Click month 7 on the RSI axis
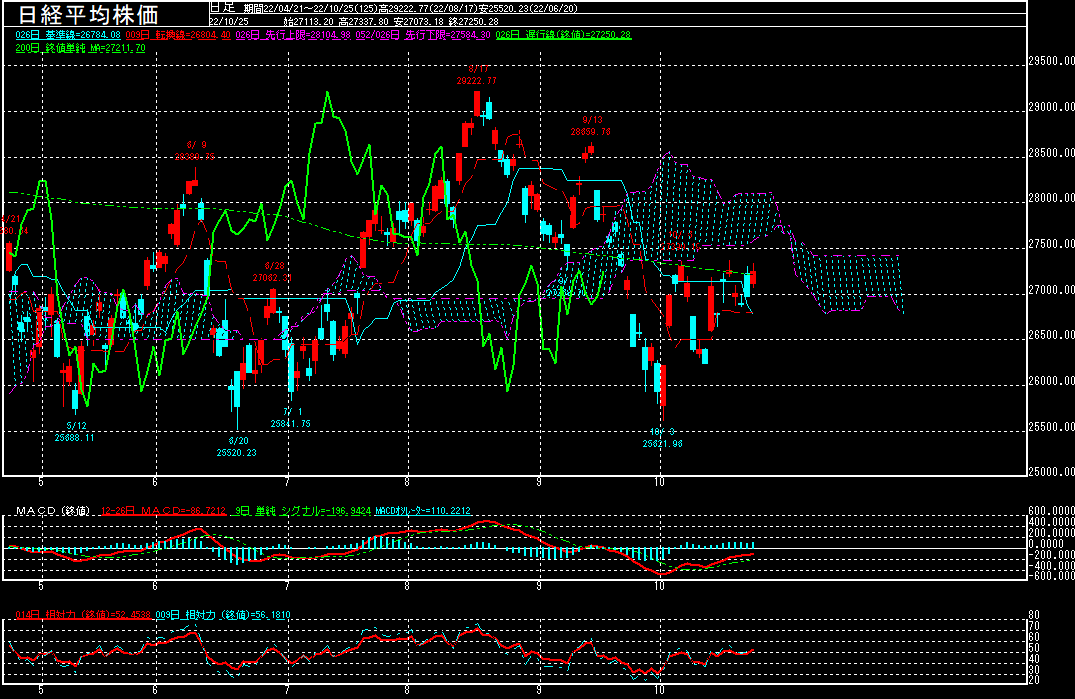Viewport: 1075px width, 699px height. [287, 690]
